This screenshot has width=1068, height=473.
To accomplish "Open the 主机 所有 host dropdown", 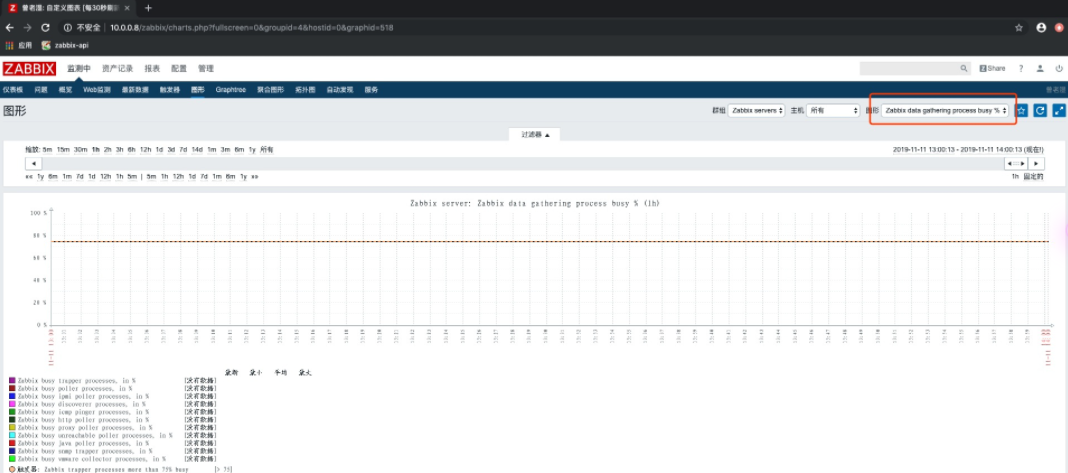I will click(832, 110).
